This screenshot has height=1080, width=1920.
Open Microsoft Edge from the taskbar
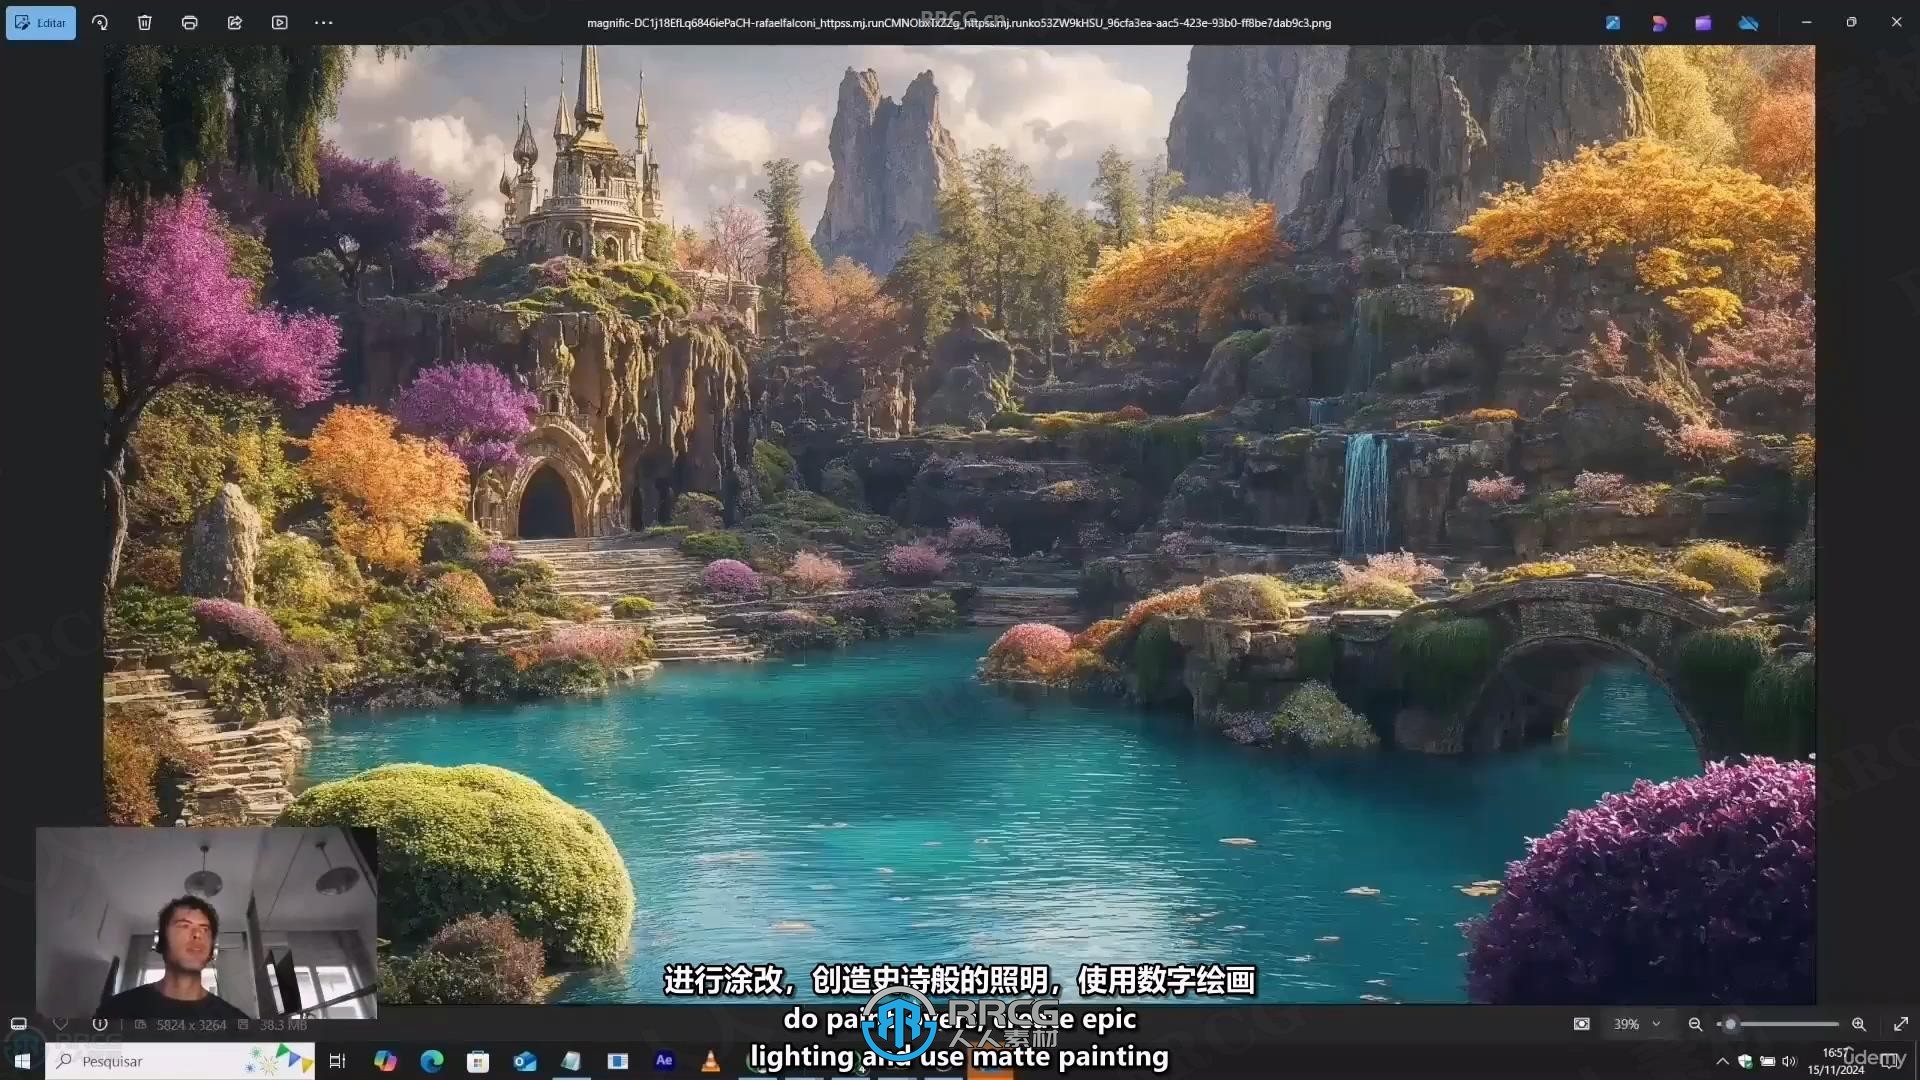pos(432,1061)
